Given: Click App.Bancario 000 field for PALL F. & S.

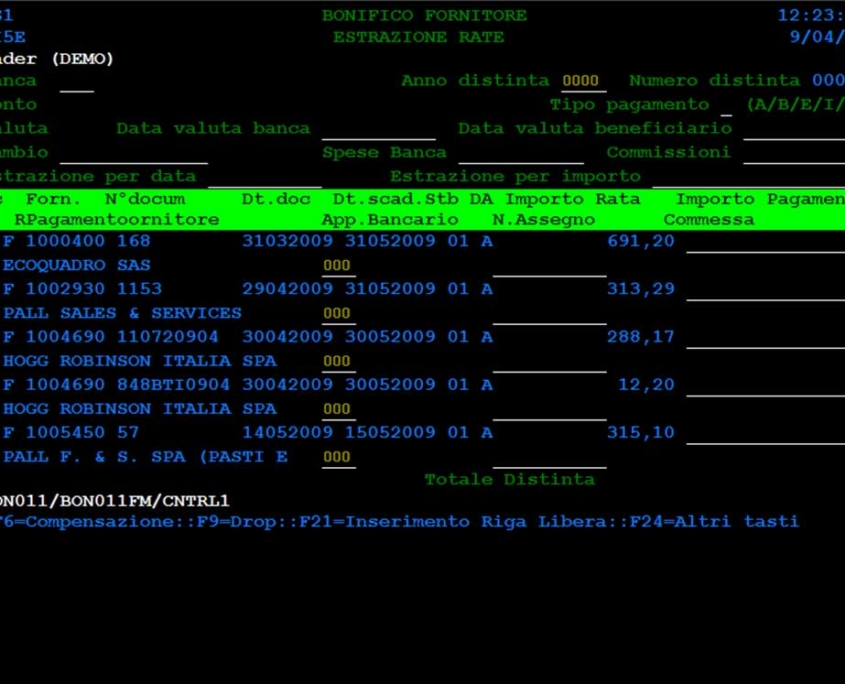Looking at the screenshot, I should pos(338,457).
